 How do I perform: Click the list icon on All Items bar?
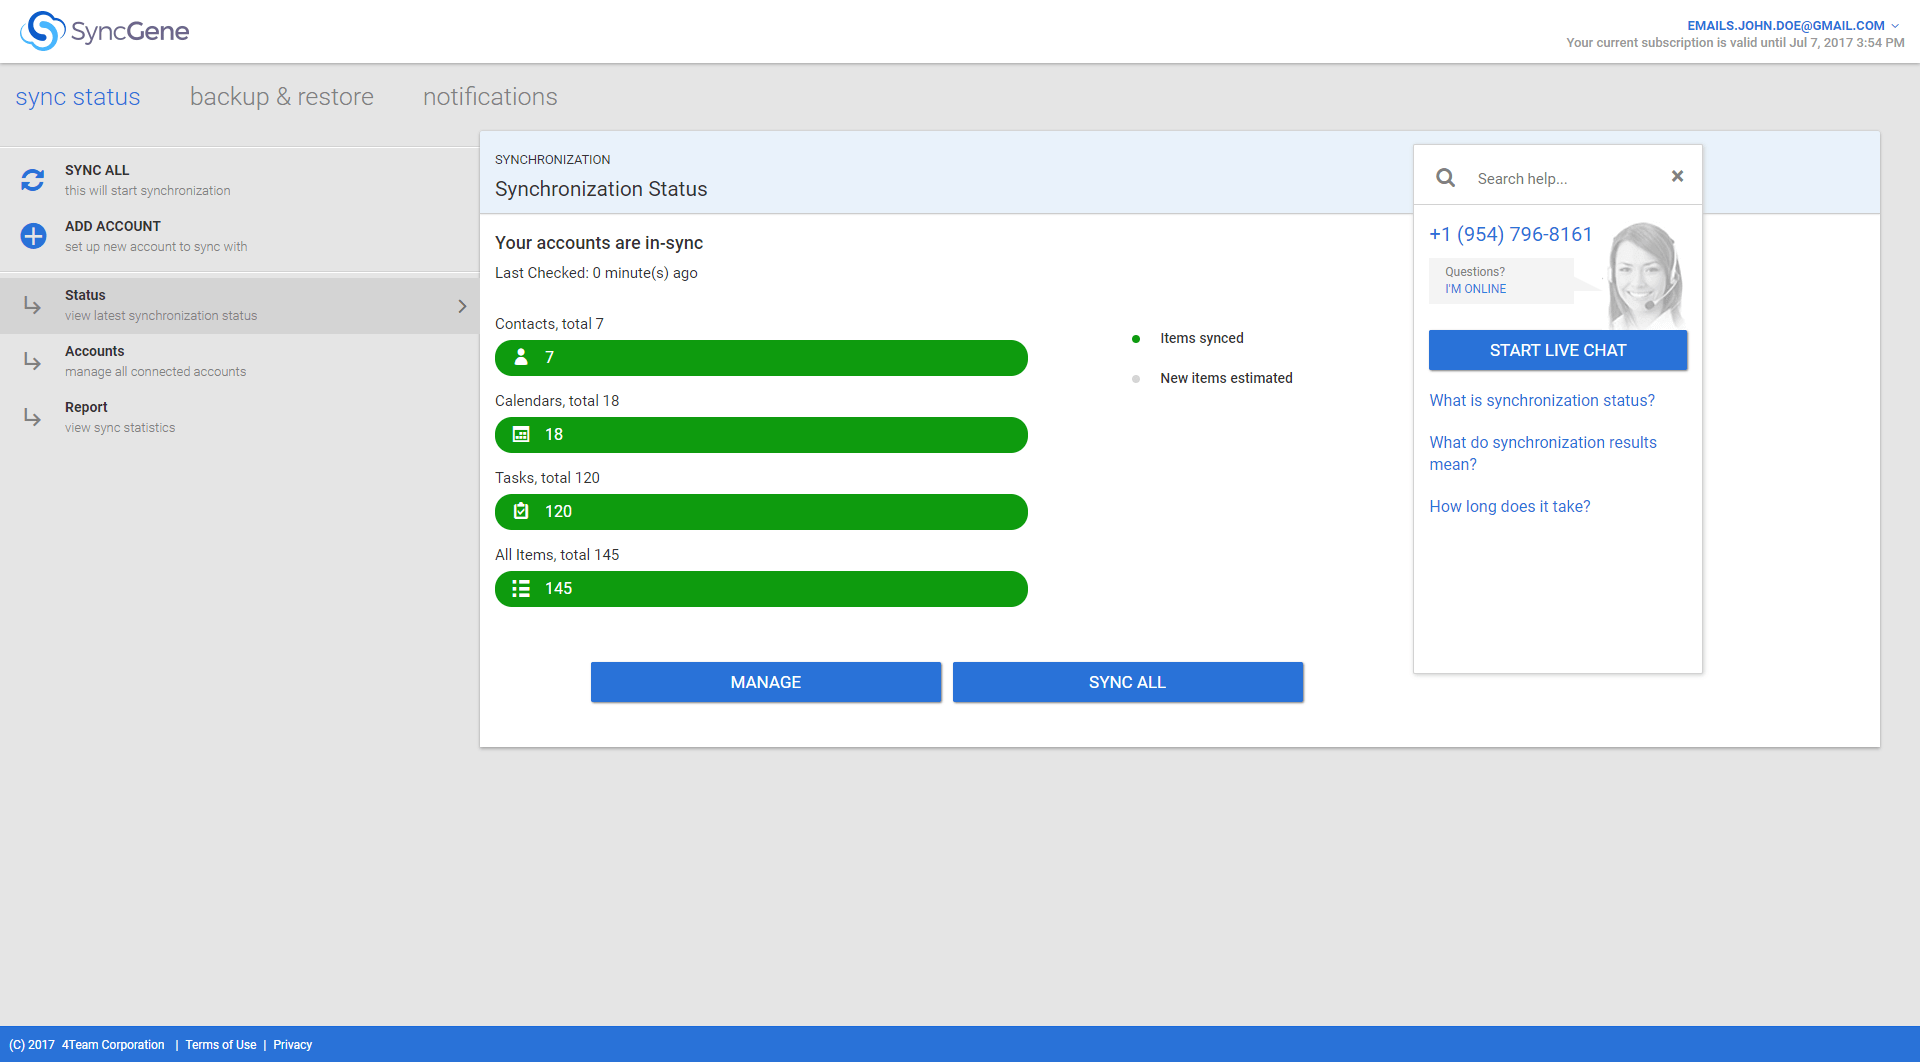click(521, 588)
